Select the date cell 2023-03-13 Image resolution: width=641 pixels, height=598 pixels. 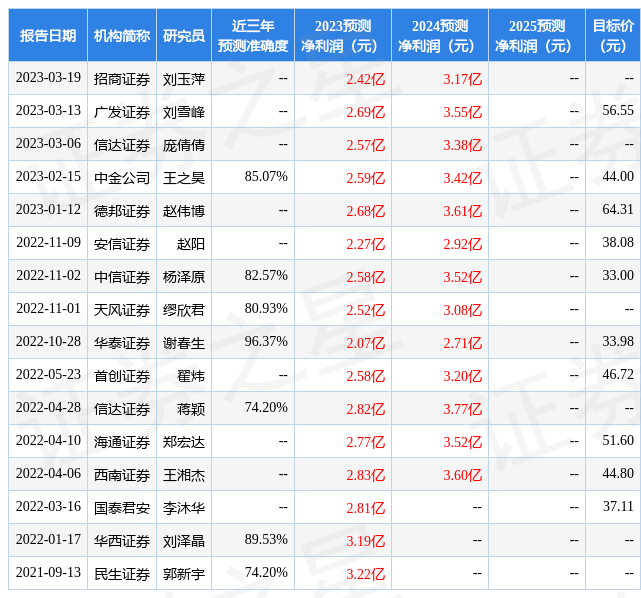click(x=48, y=110)
